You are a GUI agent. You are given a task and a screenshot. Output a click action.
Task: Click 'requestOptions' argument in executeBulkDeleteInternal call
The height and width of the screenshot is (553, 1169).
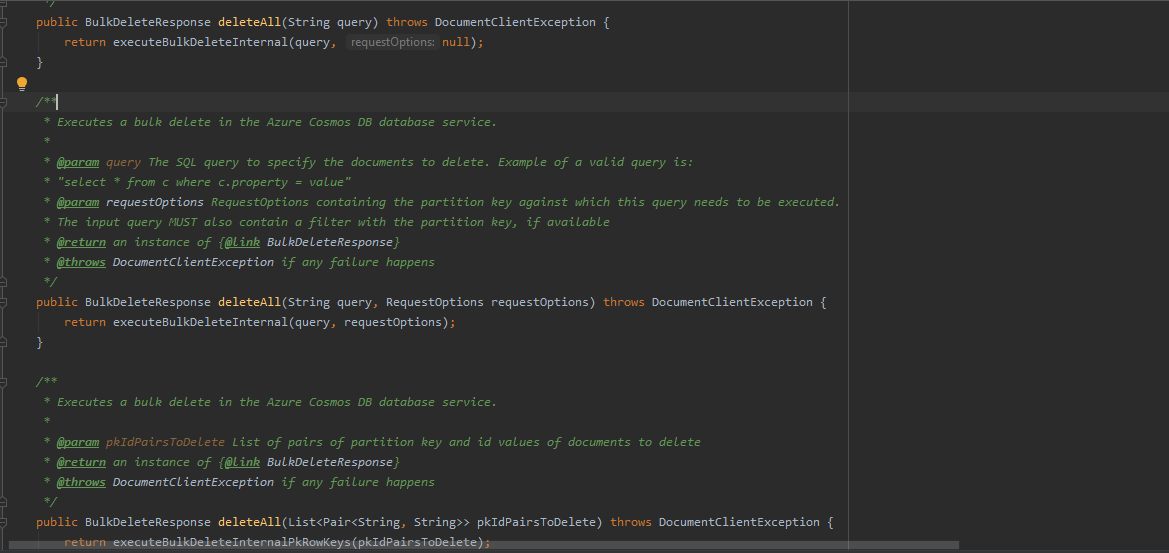point(393,322)
